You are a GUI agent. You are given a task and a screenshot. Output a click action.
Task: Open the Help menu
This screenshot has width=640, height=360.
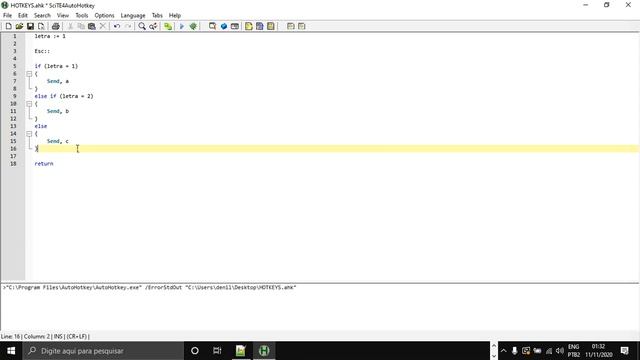click(175, 16)
